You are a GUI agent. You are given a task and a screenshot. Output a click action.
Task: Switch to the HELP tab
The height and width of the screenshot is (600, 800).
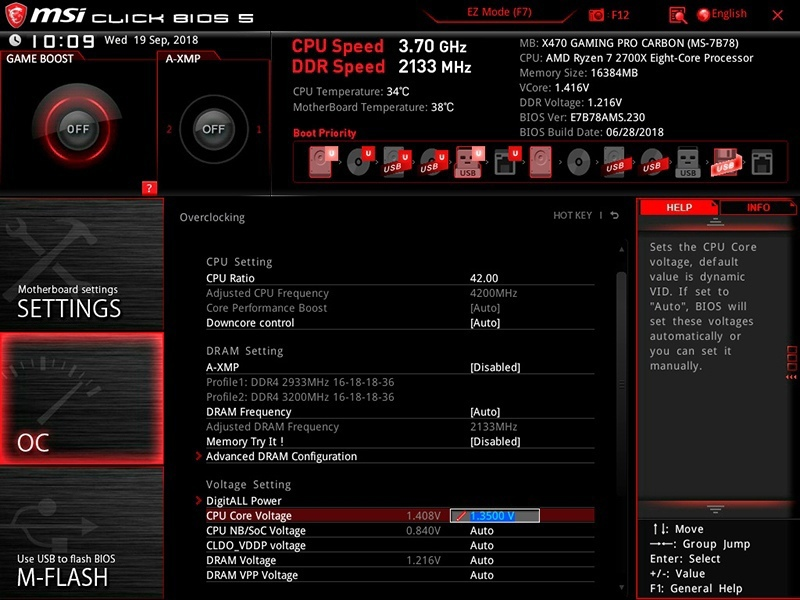(679, 207)
